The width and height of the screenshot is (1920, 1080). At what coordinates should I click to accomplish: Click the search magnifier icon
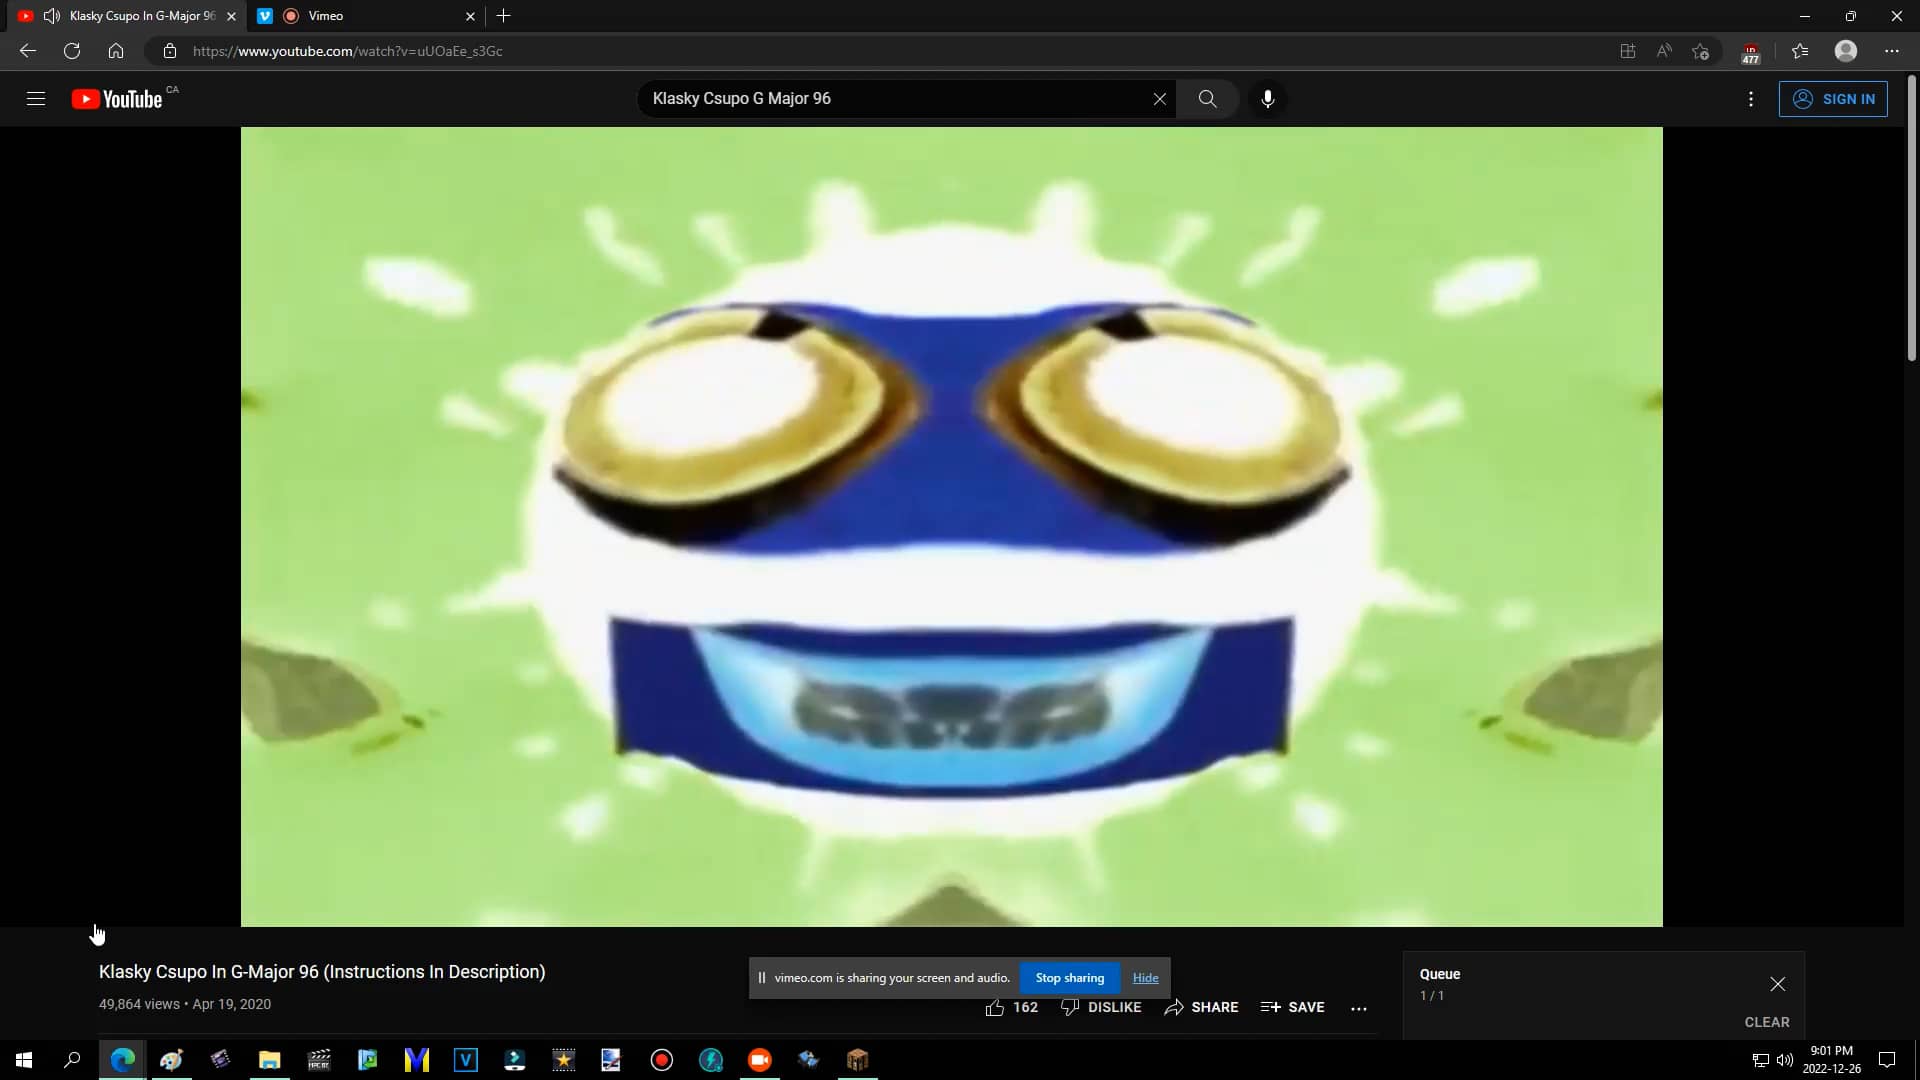coord(1207,99)
